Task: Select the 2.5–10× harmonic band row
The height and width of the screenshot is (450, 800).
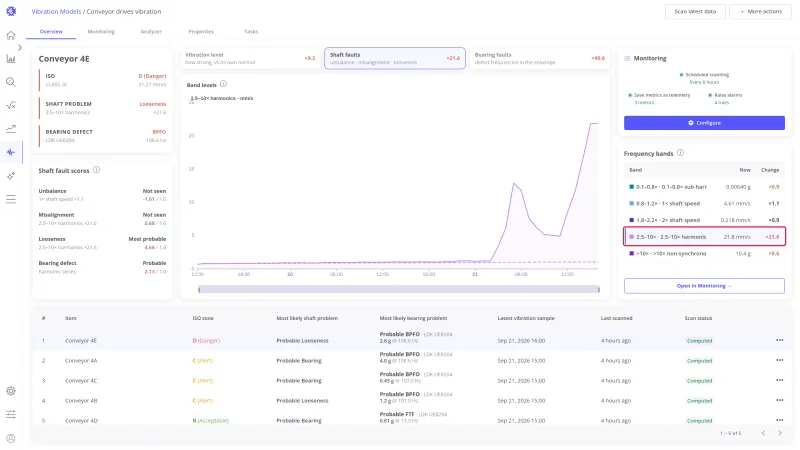Action: 704,237
